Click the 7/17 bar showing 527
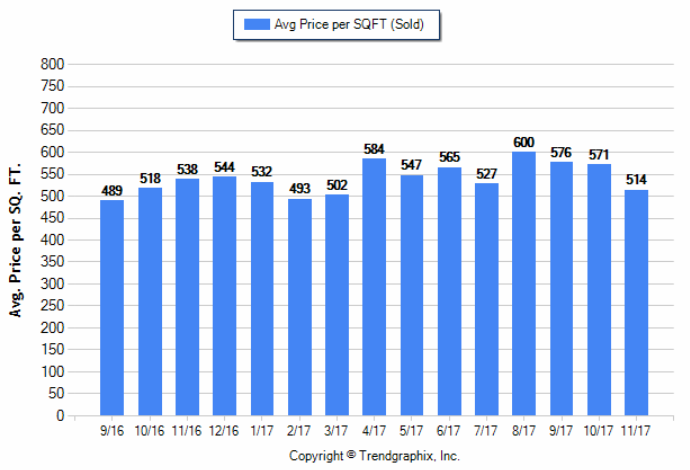The height and width of the screenshot is (470, 690). click(x=487, y=300)
